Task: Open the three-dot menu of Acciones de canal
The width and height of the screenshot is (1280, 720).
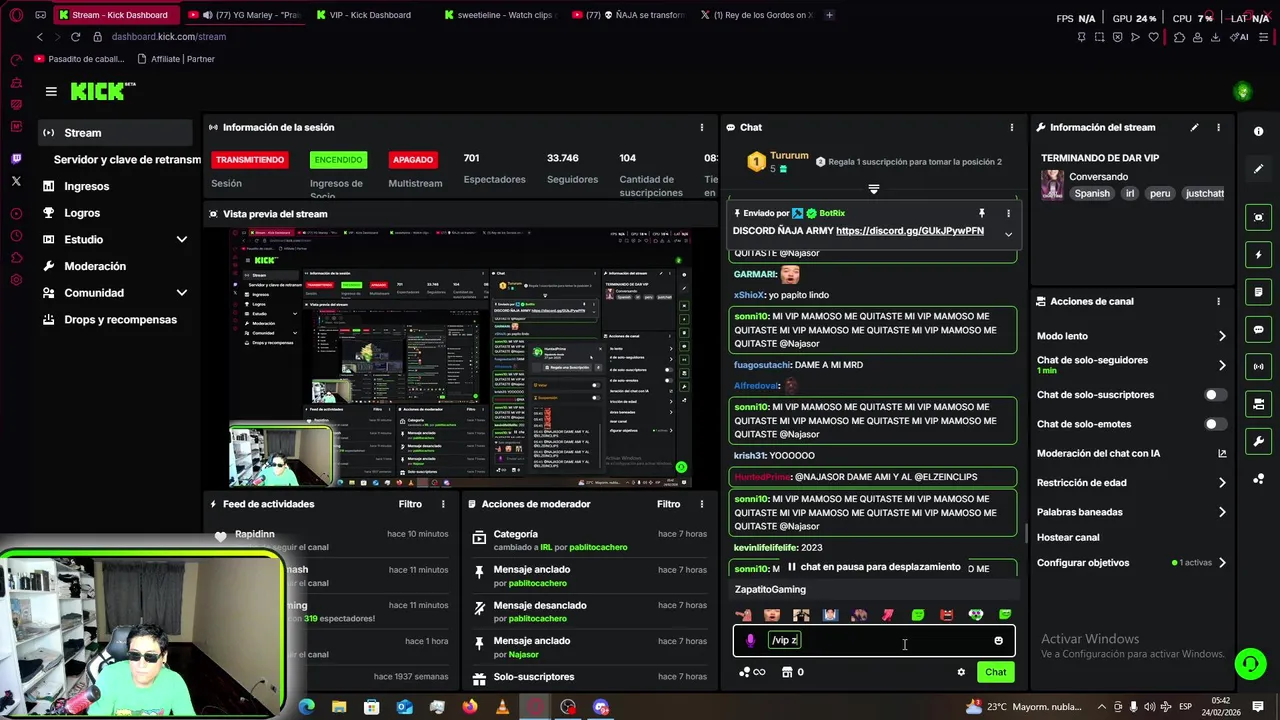Action: 1218,301
